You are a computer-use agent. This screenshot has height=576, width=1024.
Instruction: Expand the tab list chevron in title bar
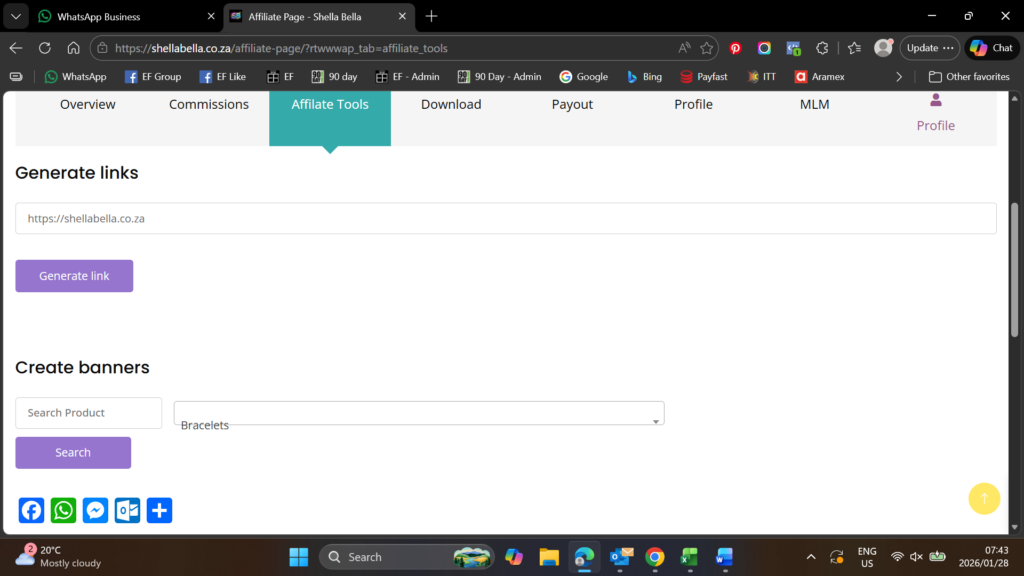point(16,17)
